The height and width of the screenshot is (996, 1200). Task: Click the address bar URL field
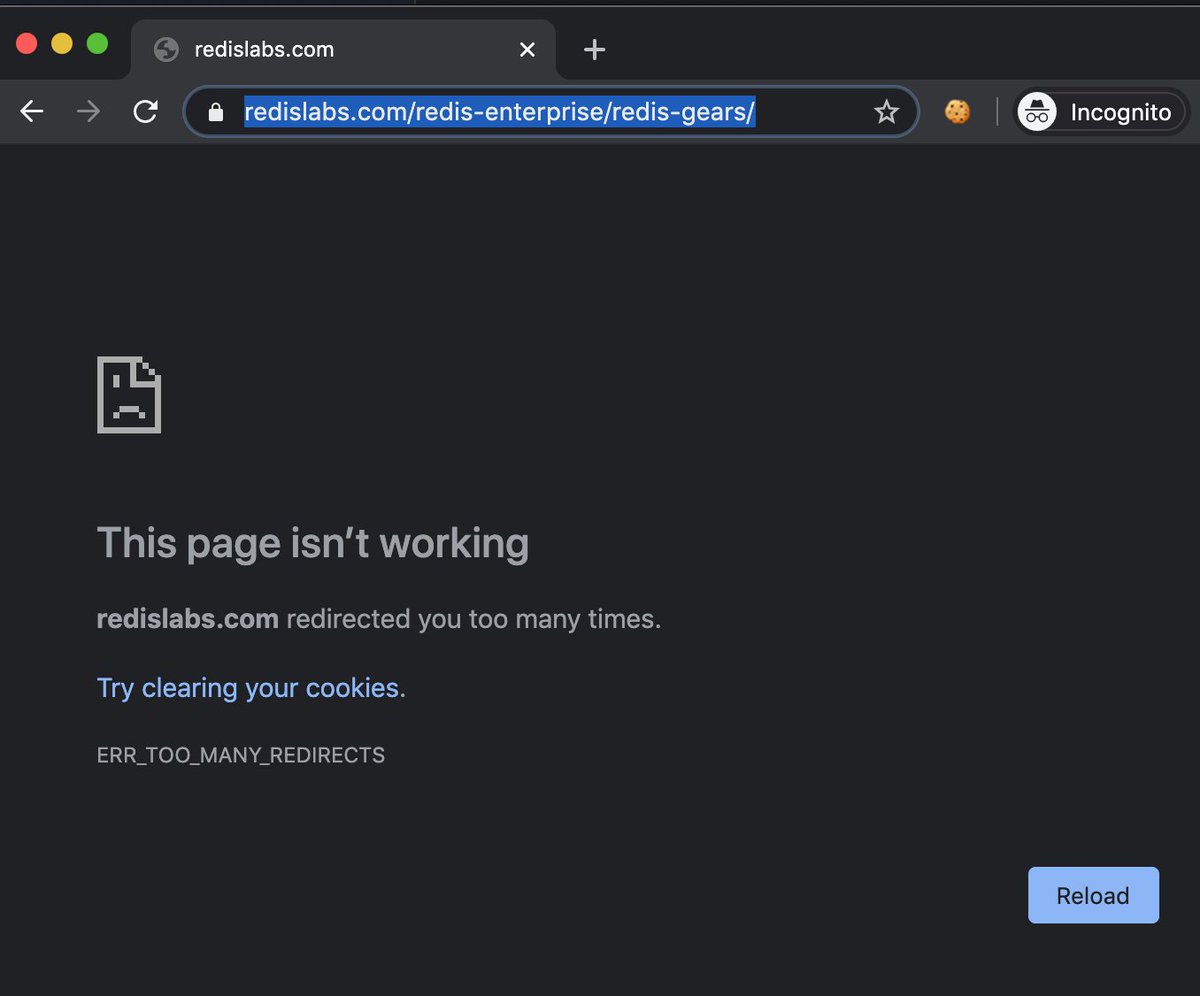click(x=552, y=112)
